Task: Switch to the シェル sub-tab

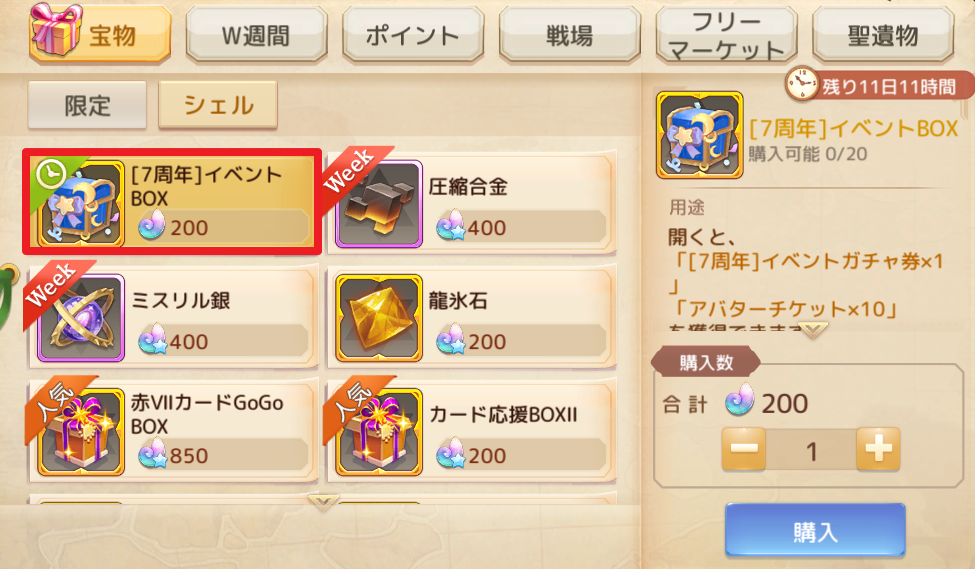Action: tap(218, 104)
